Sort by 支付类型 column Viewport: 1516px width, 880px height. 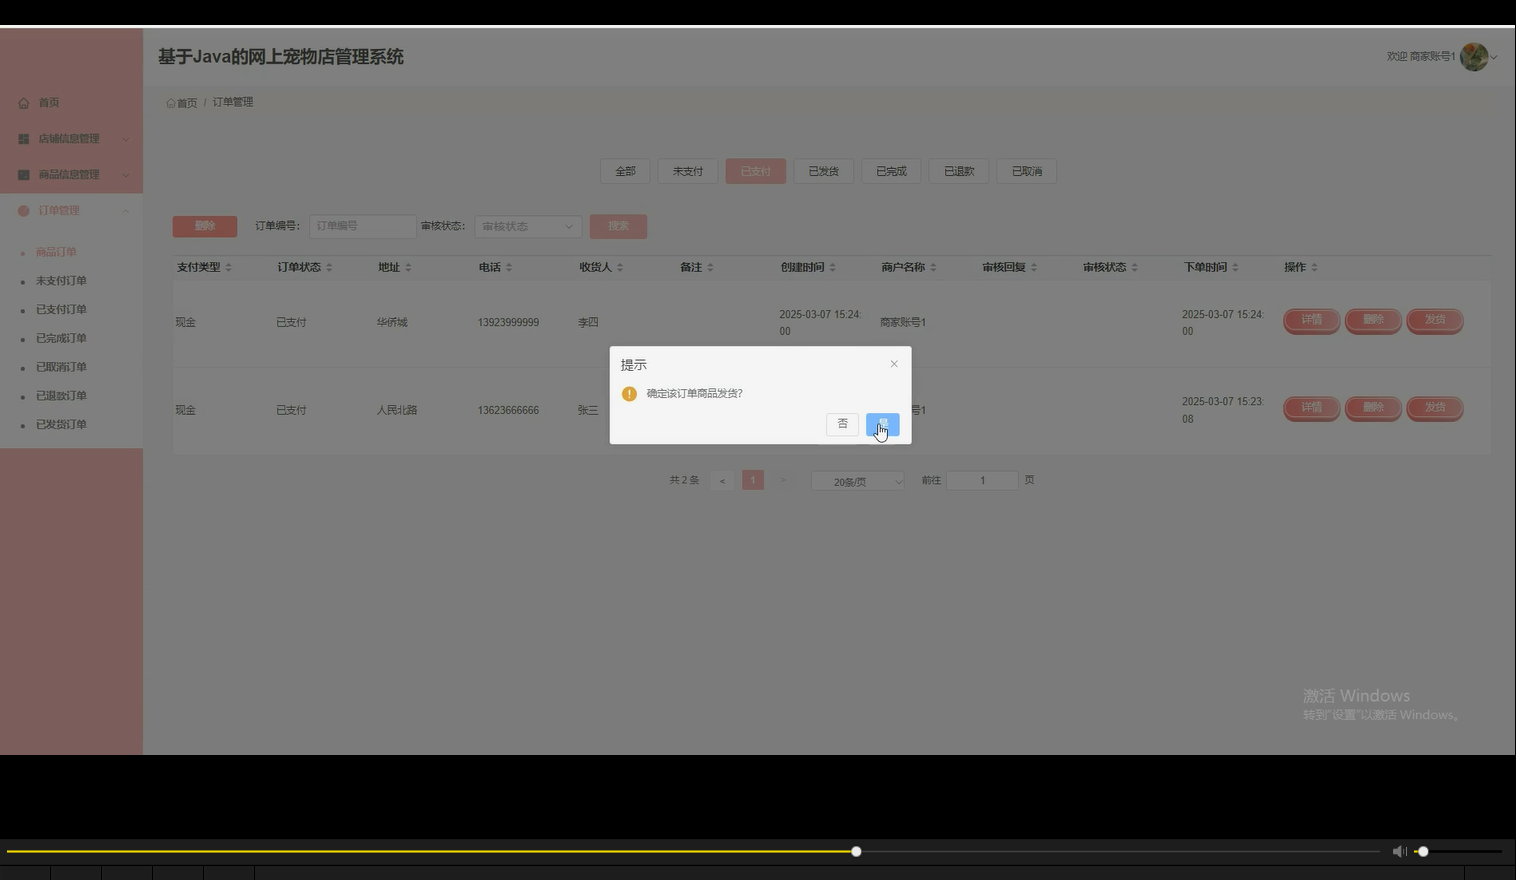point(228,267)
